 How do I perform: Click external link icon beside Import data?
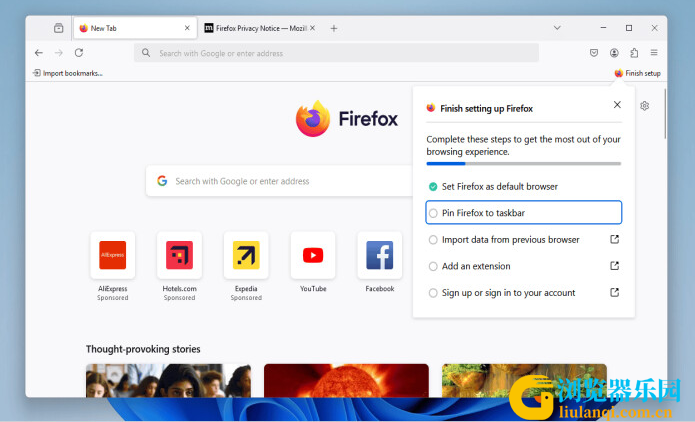click(614, 239)
